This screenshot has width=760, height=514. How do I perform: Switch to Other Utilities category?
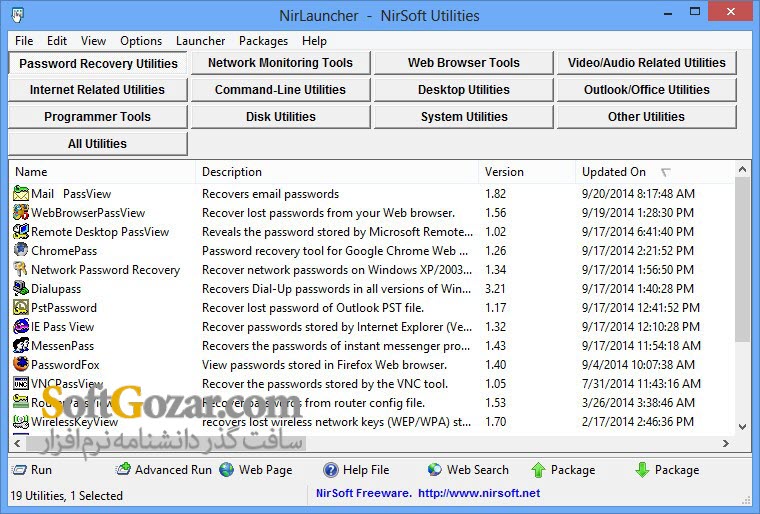[647, 117]
